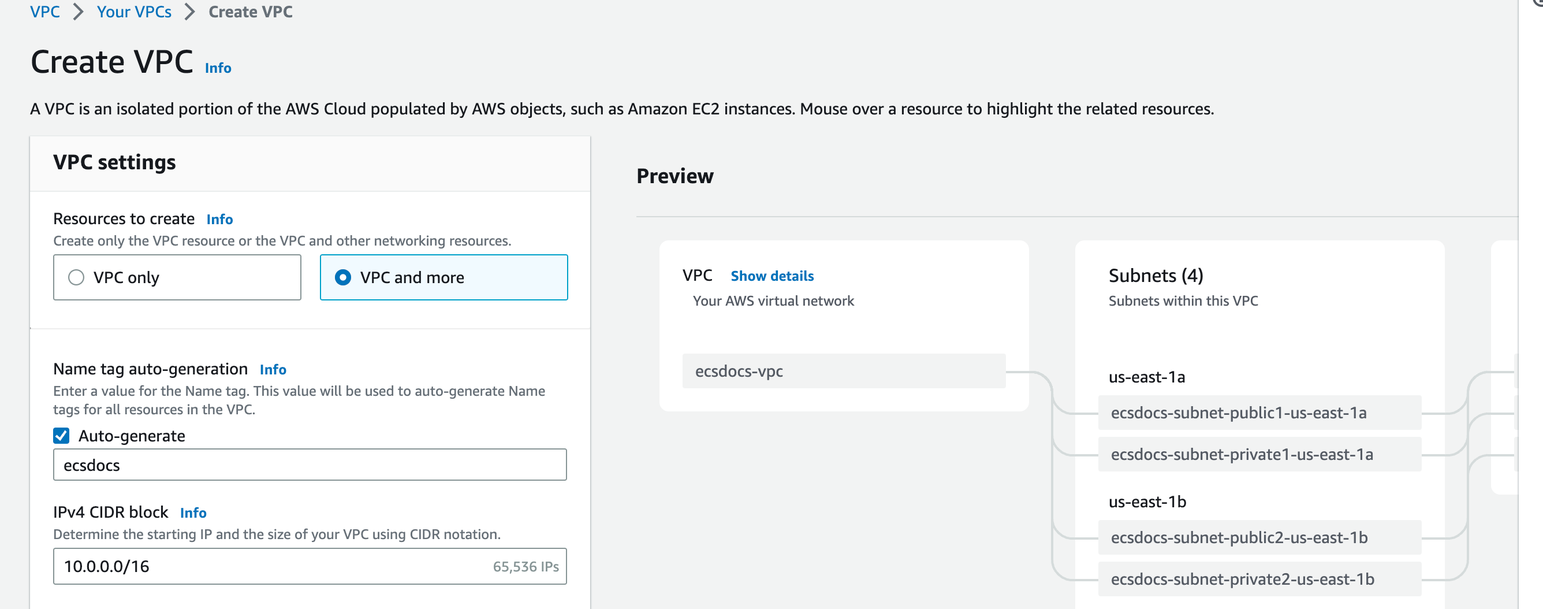Open Info beside the Create VPC heading

[x=218, y=68]
